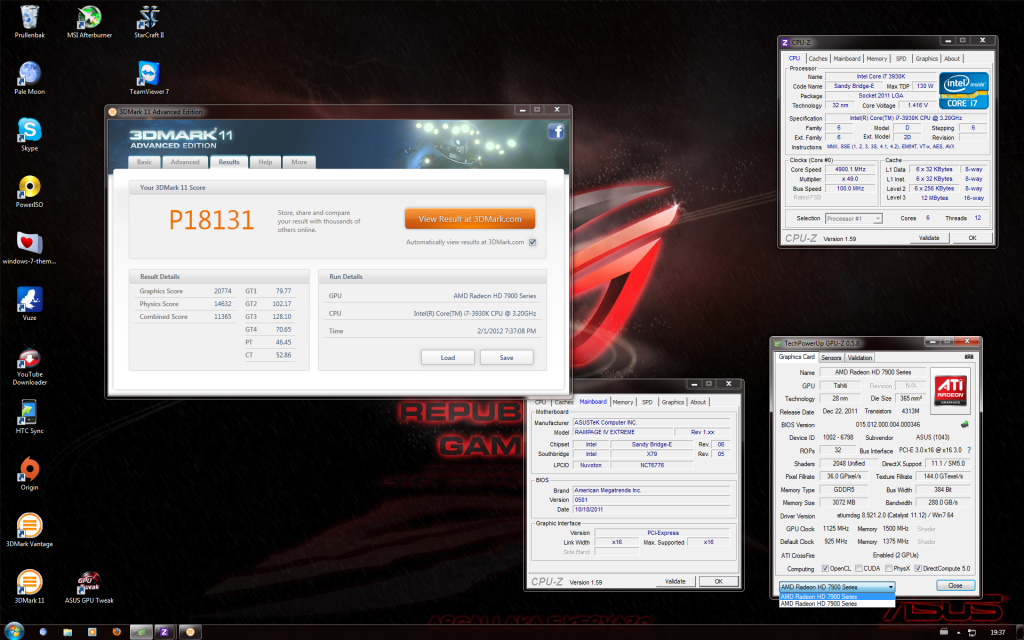Click the Graphics Score value 20774
The image size is (1024, 640).
[x=222, y=291]
